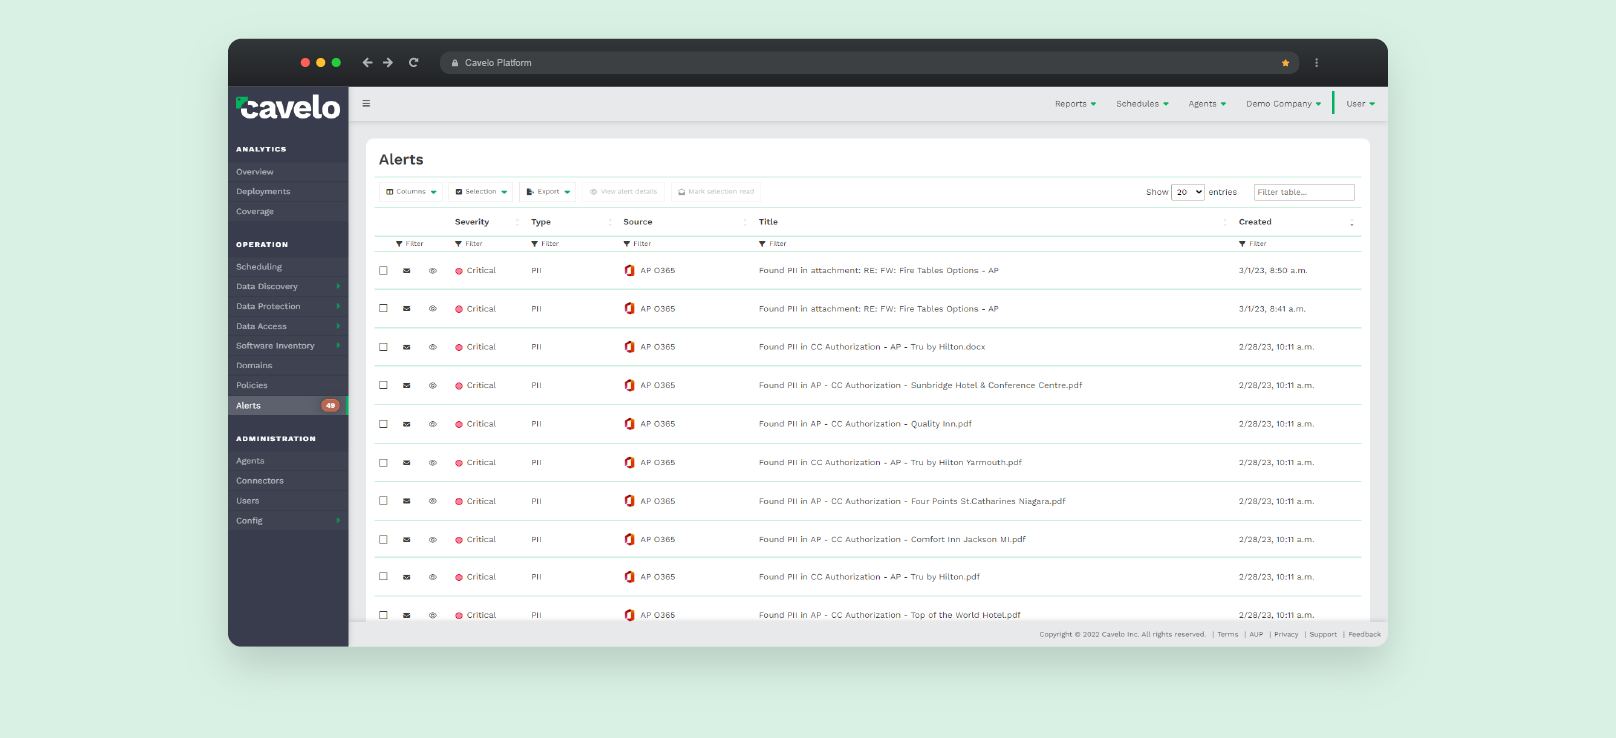This screenshot has height=738, width=1616.
Task: Click the Cavelo logo
Action: click(288, 107)
